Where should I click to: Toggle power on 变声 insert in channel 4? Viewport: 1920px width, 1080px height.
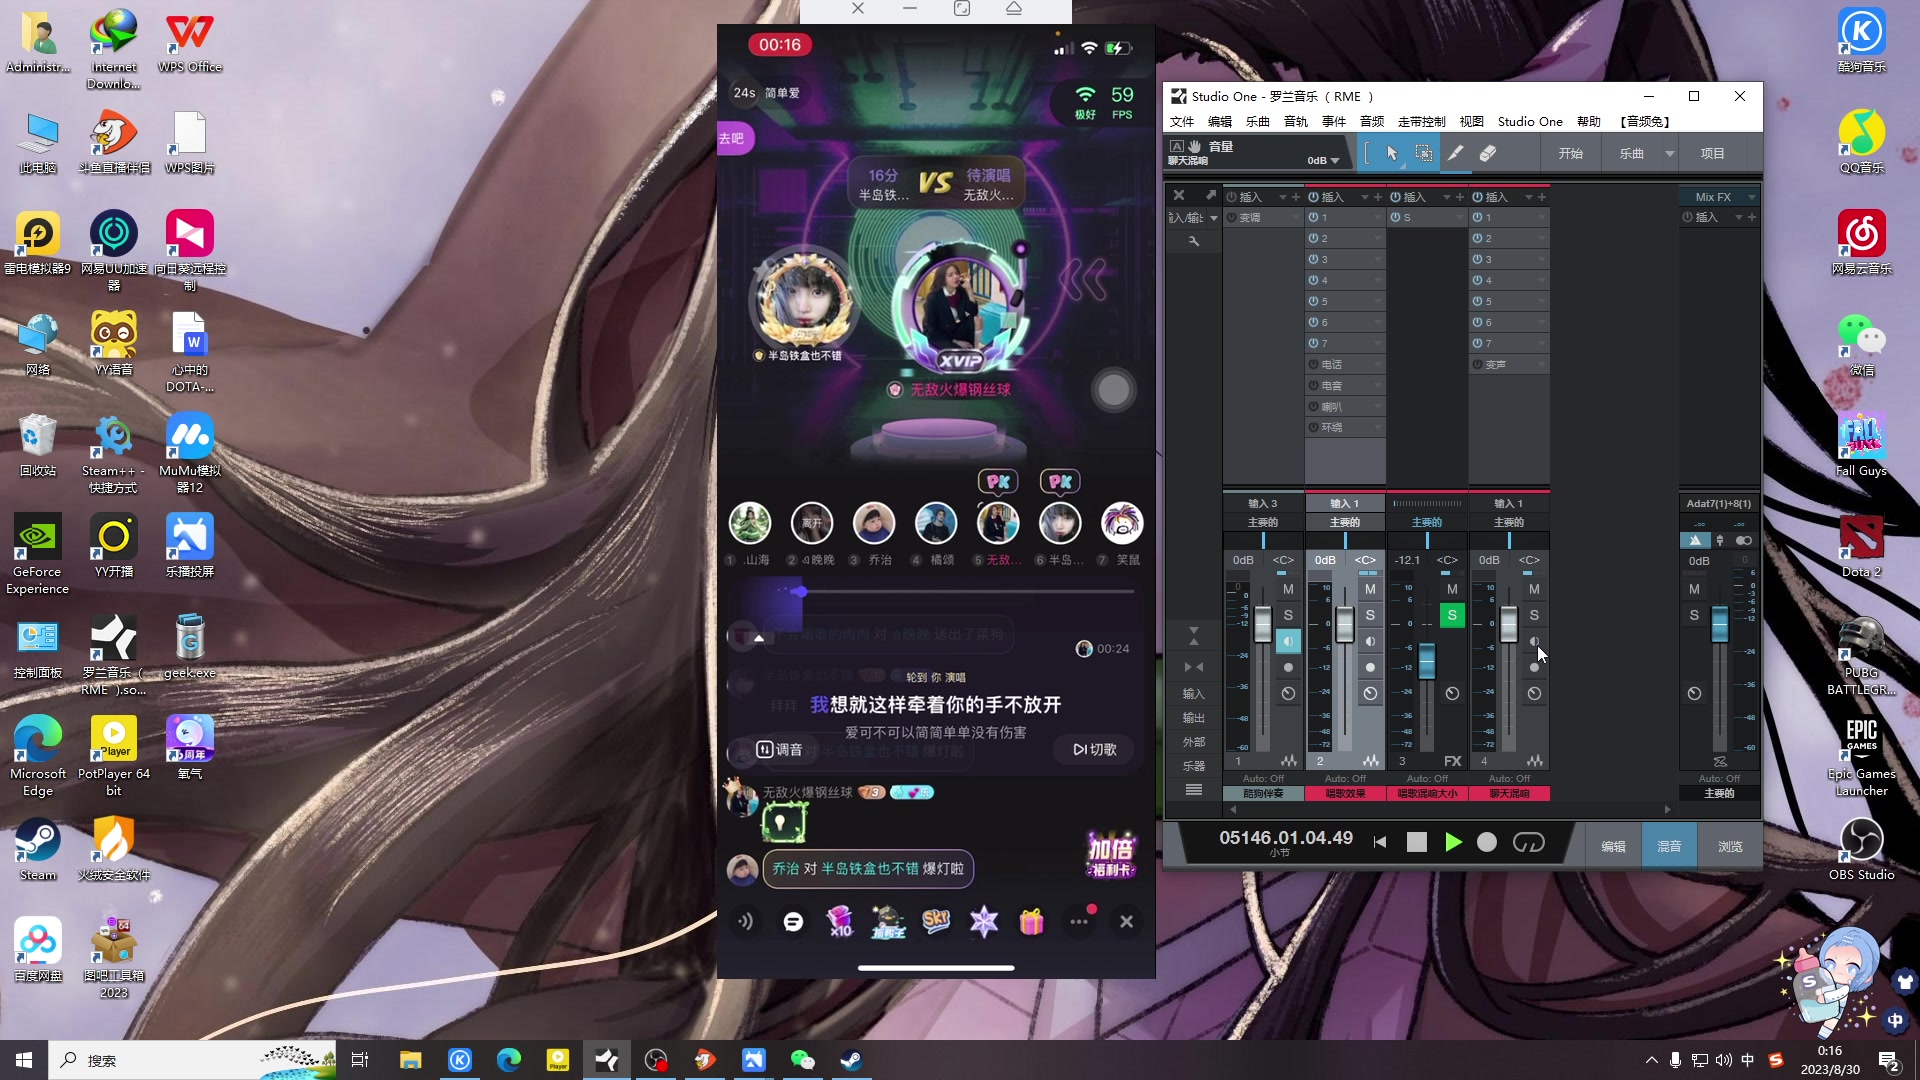1478,364
